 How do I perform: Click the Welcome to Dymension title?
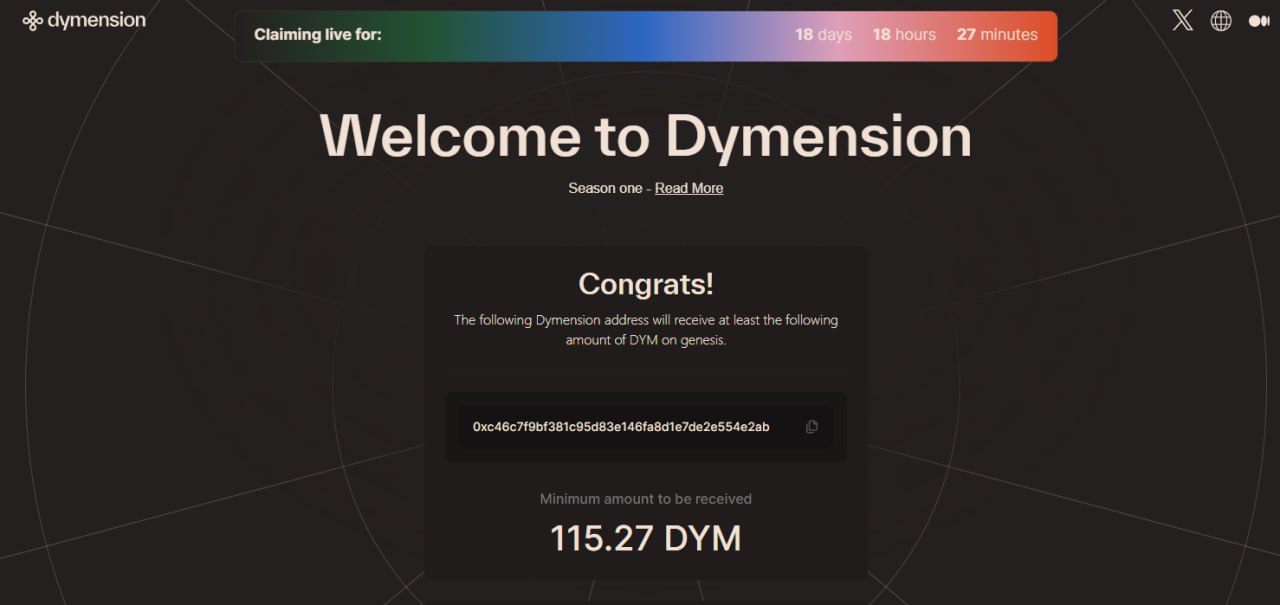point(646,135)
